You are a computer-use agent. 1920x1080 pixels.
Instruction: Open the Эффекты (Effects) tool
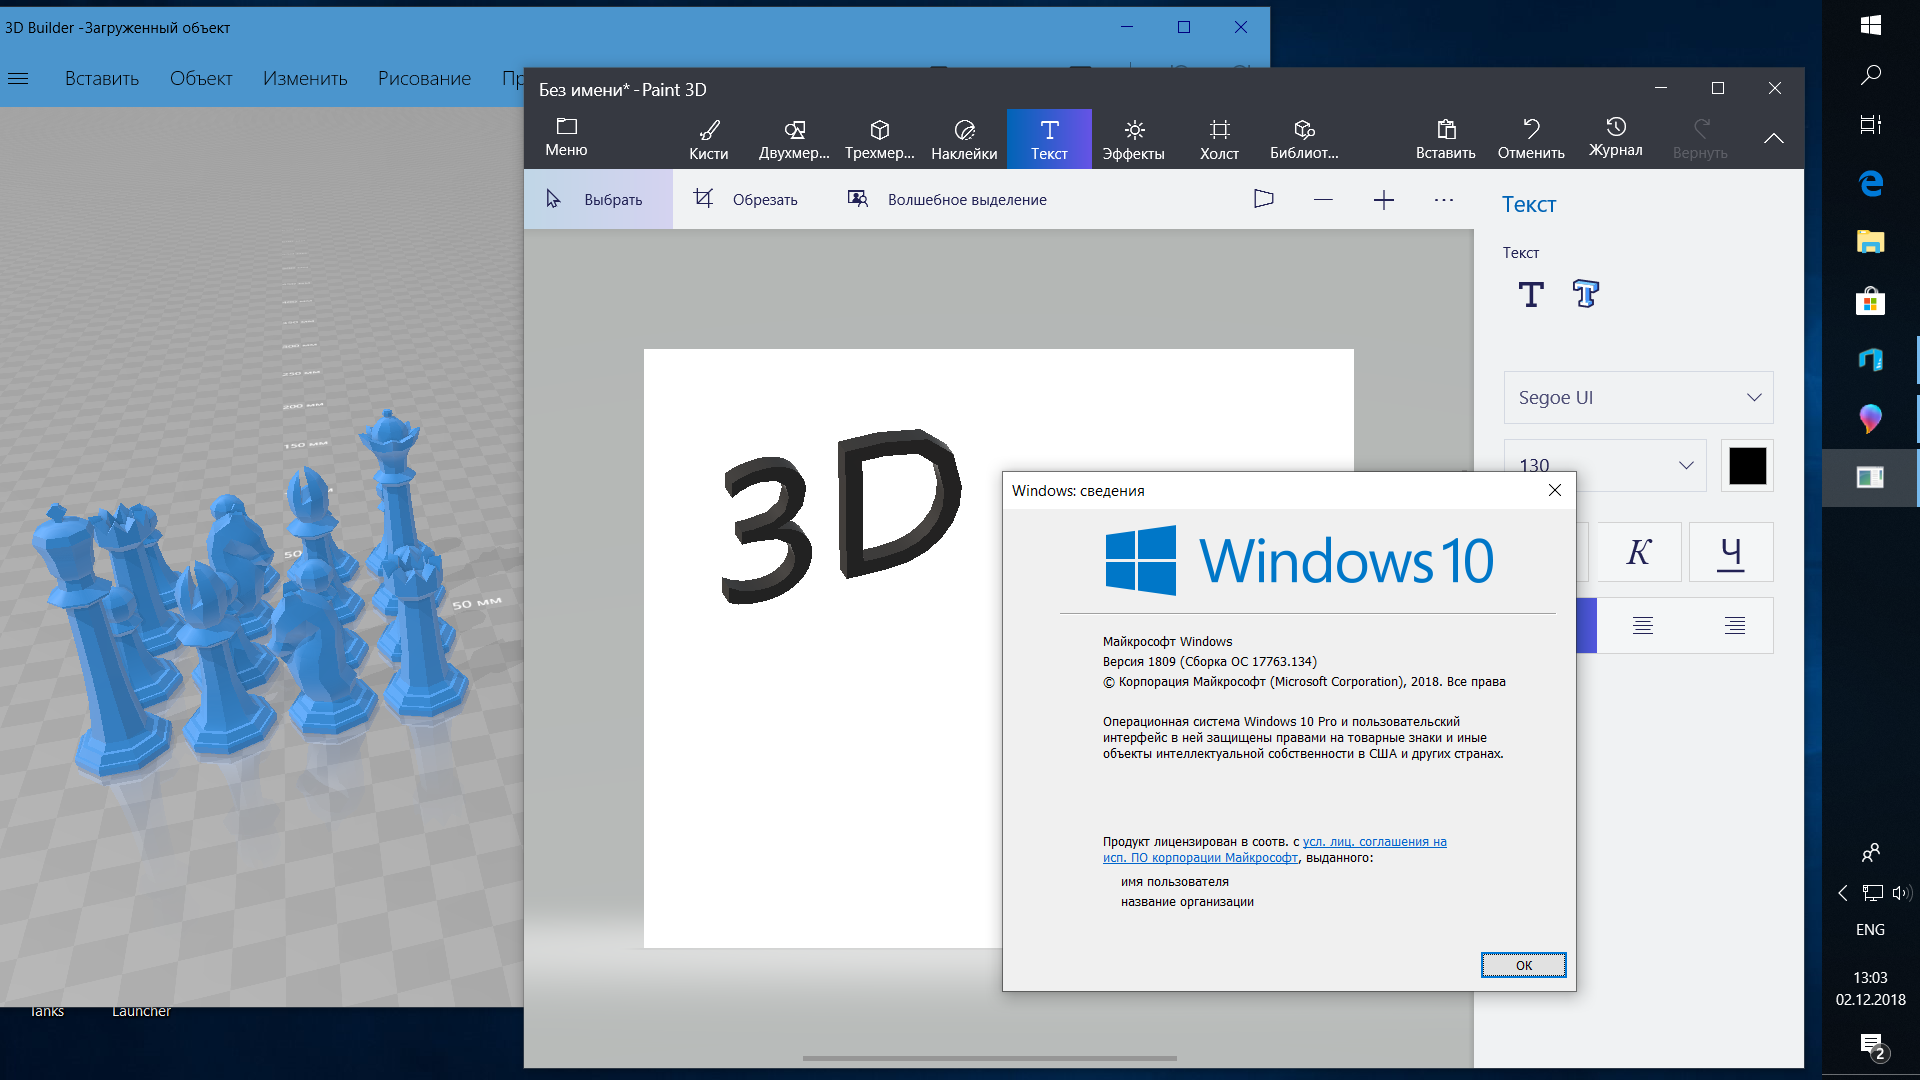click(1134, 139)
